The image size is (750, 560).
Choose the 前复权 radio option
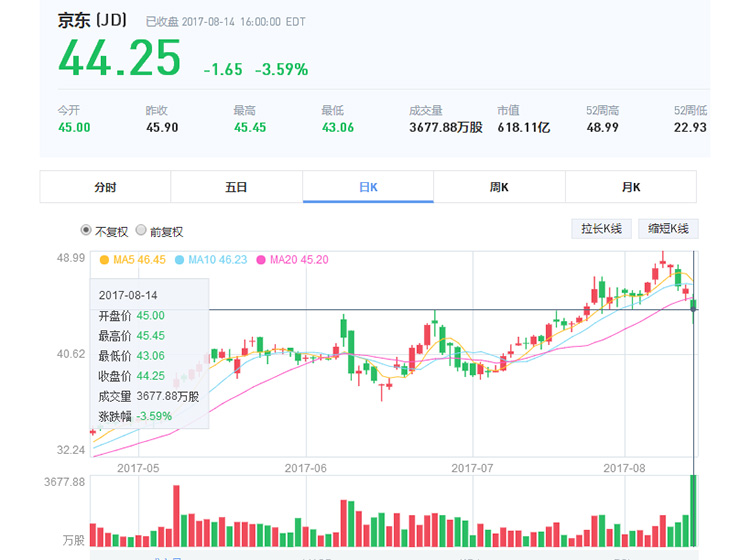point(141,231)
